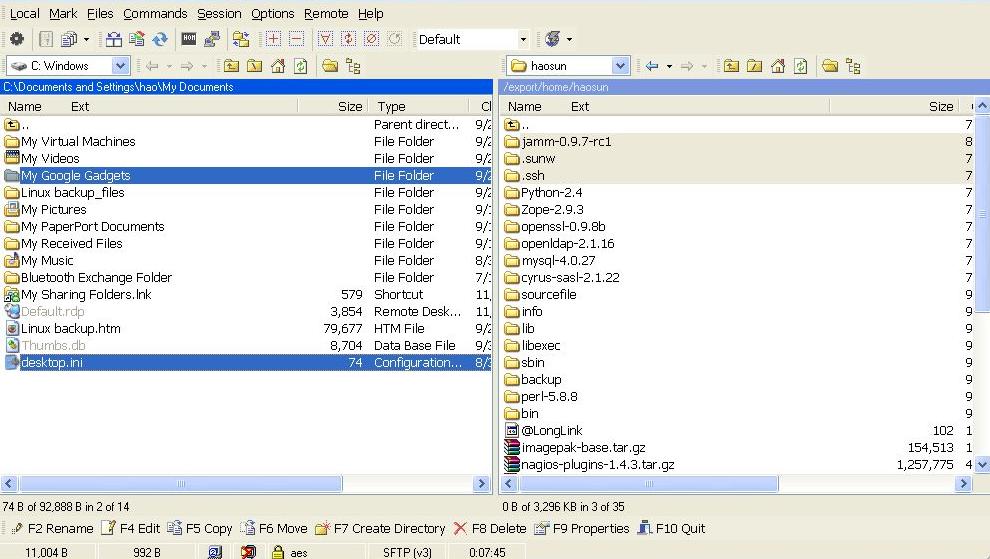Open the terminal console icon
This screenshot has height=559, width=990.
click(x=189, y=39)
